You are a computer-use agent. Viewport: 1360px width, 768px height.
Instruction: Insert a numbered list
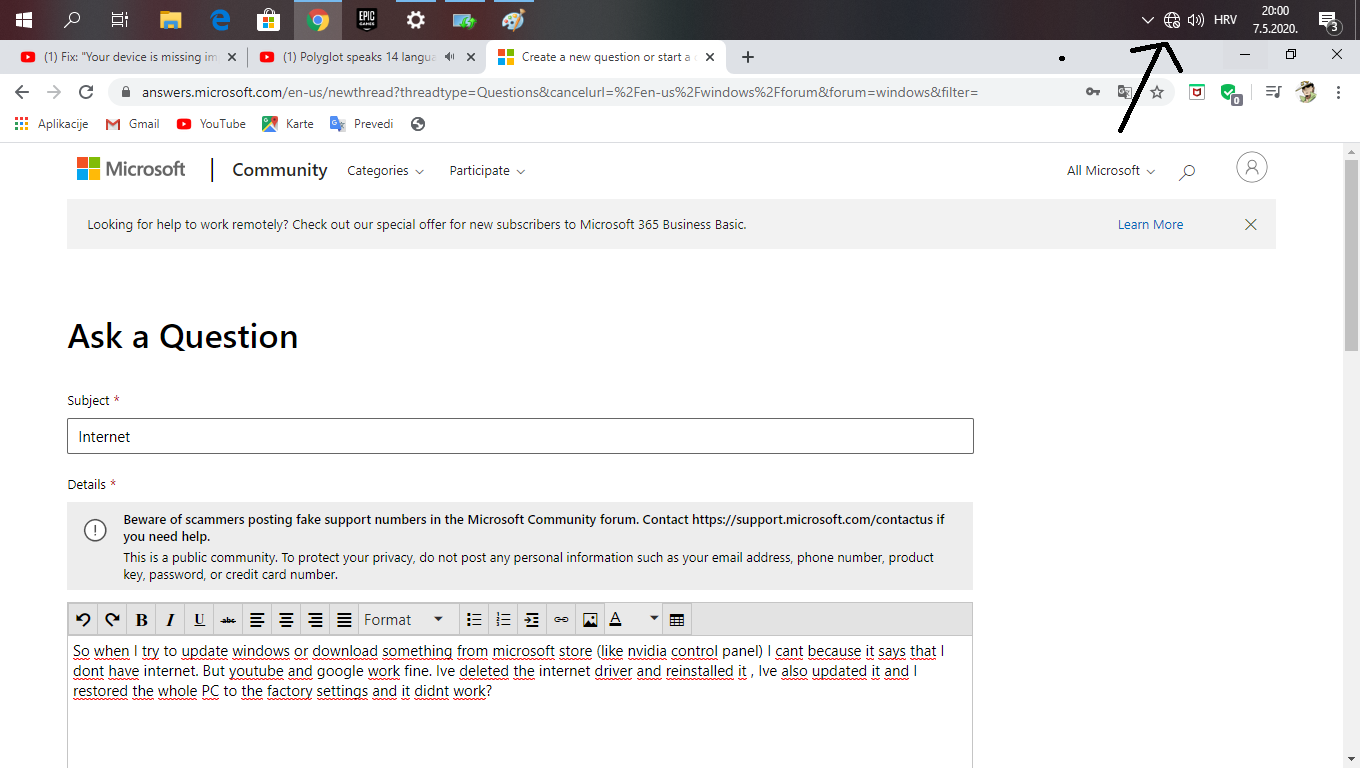[x=503, y=620]
